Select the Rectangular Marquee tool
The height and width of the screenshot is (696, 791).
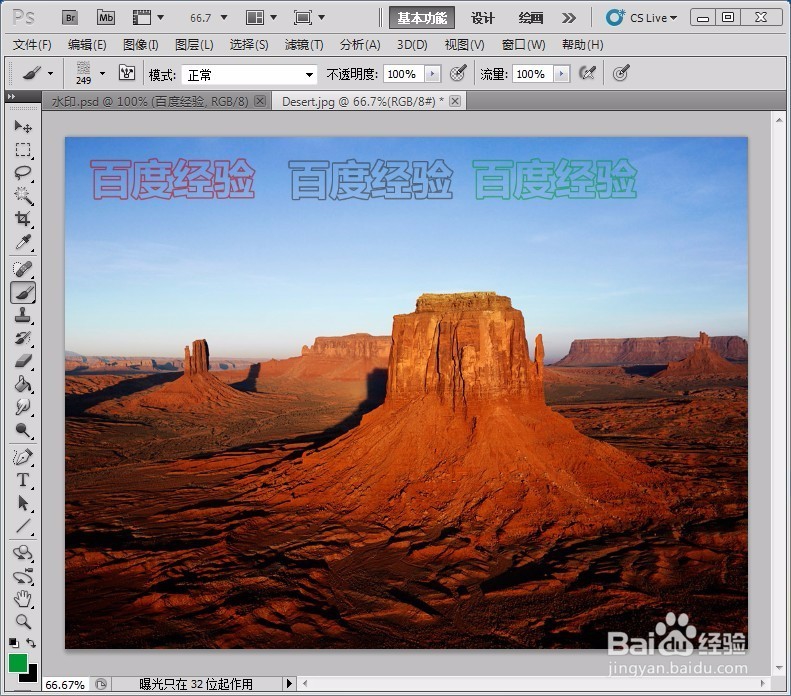23,150
